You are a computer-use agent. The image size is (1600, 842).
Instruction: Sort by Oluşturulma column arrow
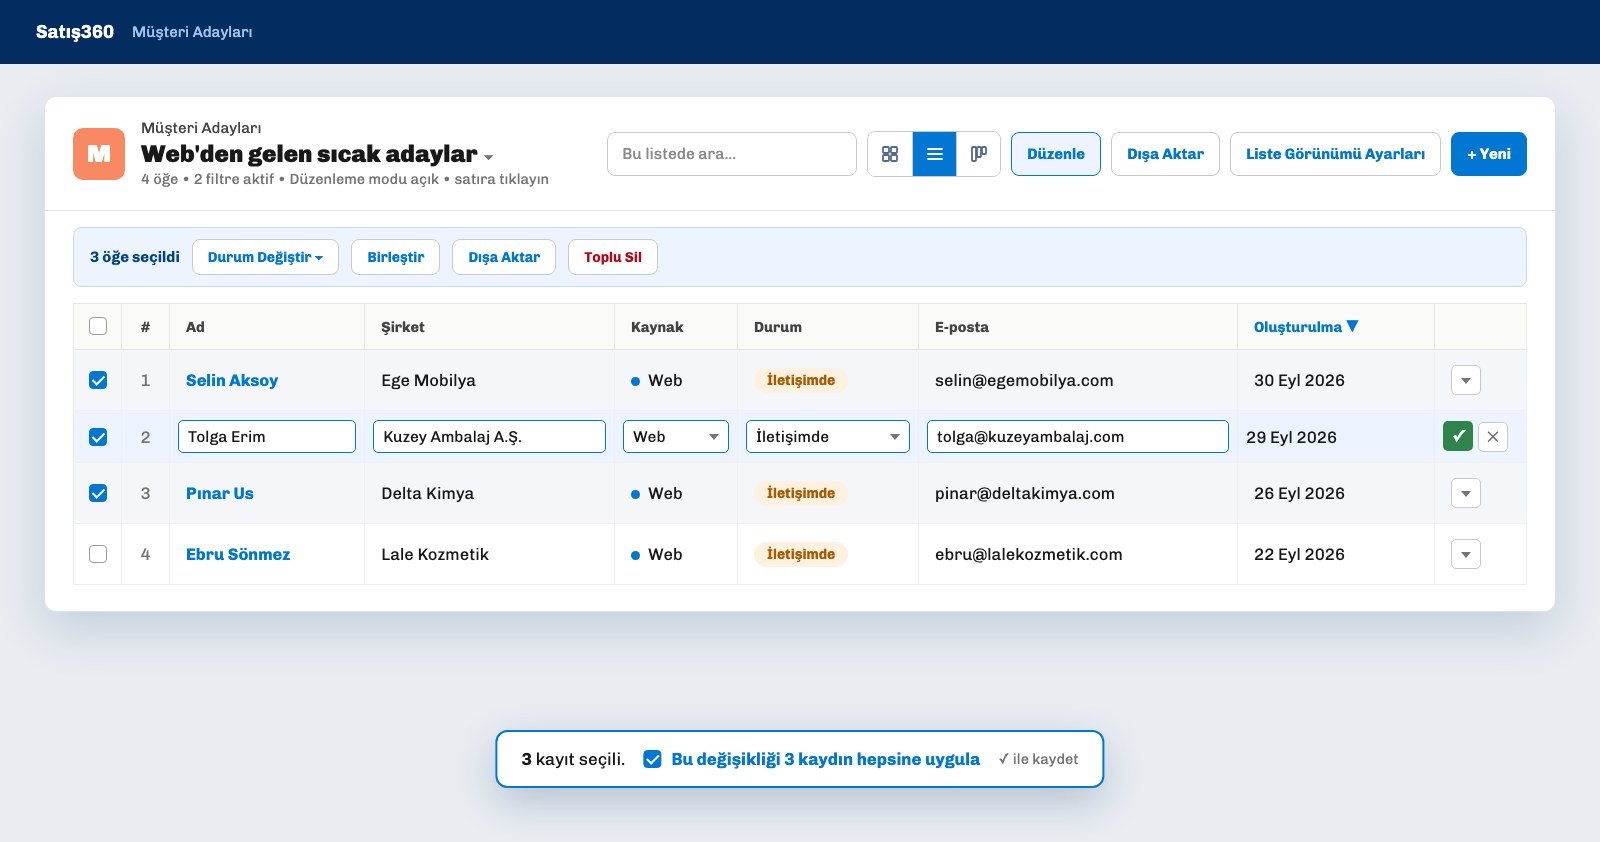1353,326
